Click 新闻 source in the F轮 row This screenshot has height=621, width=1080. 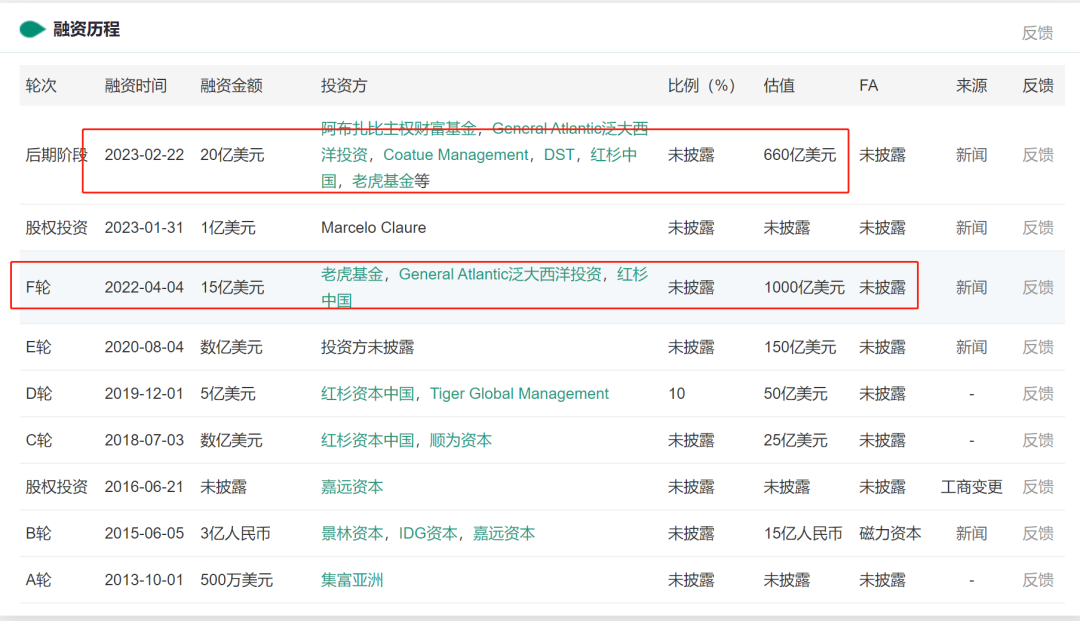[971, 288]
